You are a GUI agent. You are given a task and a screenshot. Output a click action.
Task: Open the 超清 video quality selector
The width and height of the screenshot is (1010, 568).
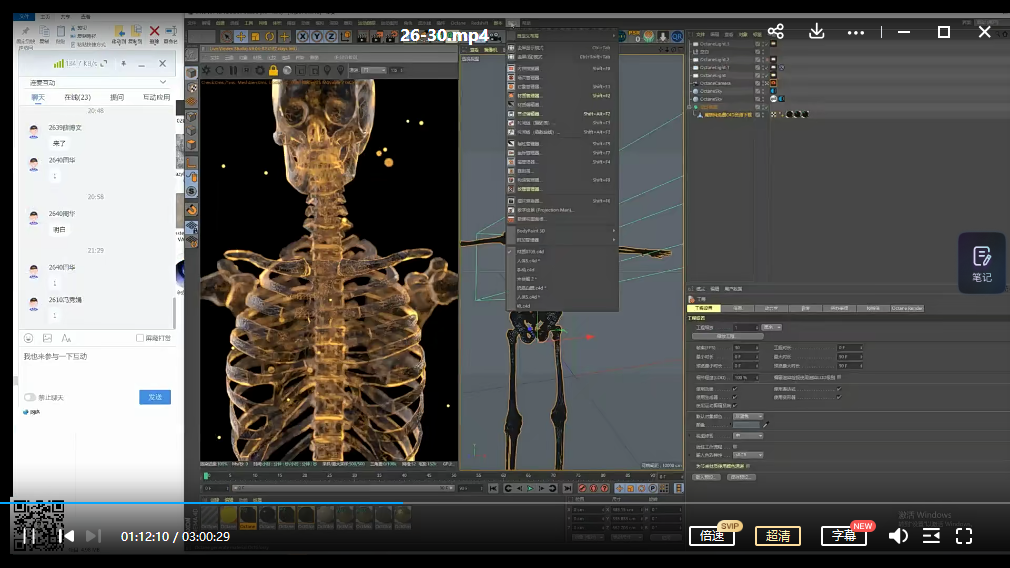point(777,536)
